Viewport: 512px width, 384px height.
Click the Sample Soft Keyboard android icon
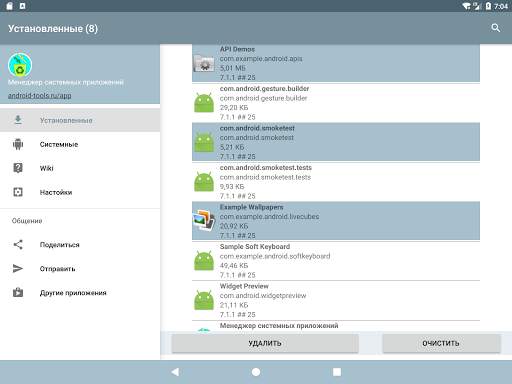[x=204, y=261]
